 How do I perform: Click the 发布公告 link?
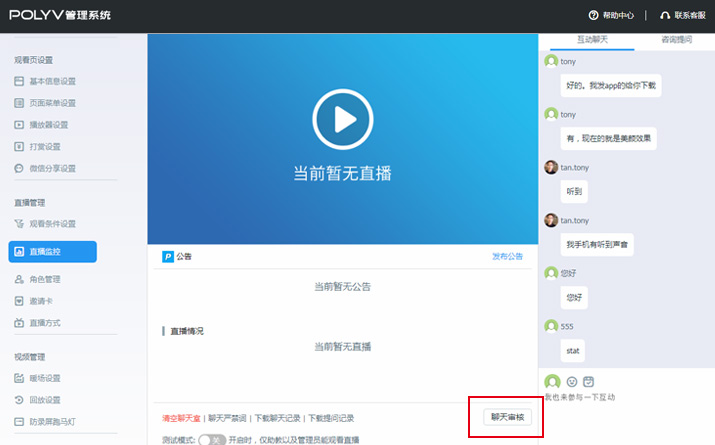click(x=507, y=257)
